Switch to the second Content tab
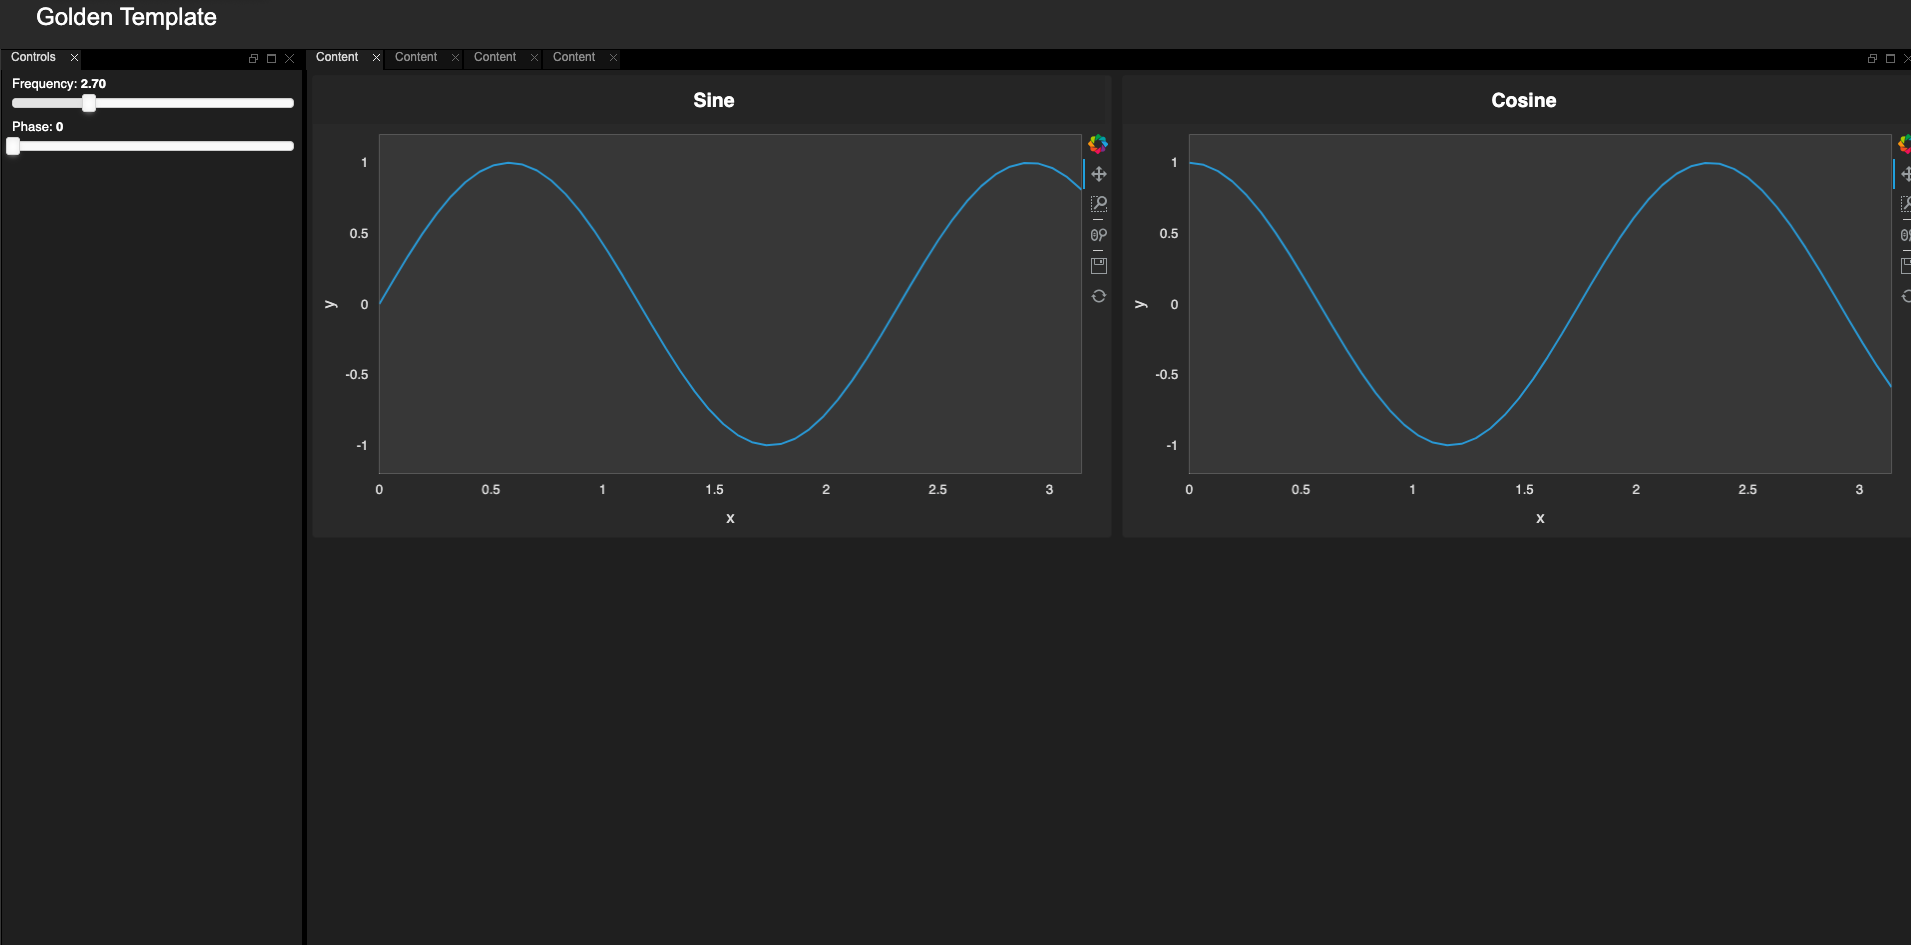This screenshot has height=945, width=1911. (x=415, y=57)
